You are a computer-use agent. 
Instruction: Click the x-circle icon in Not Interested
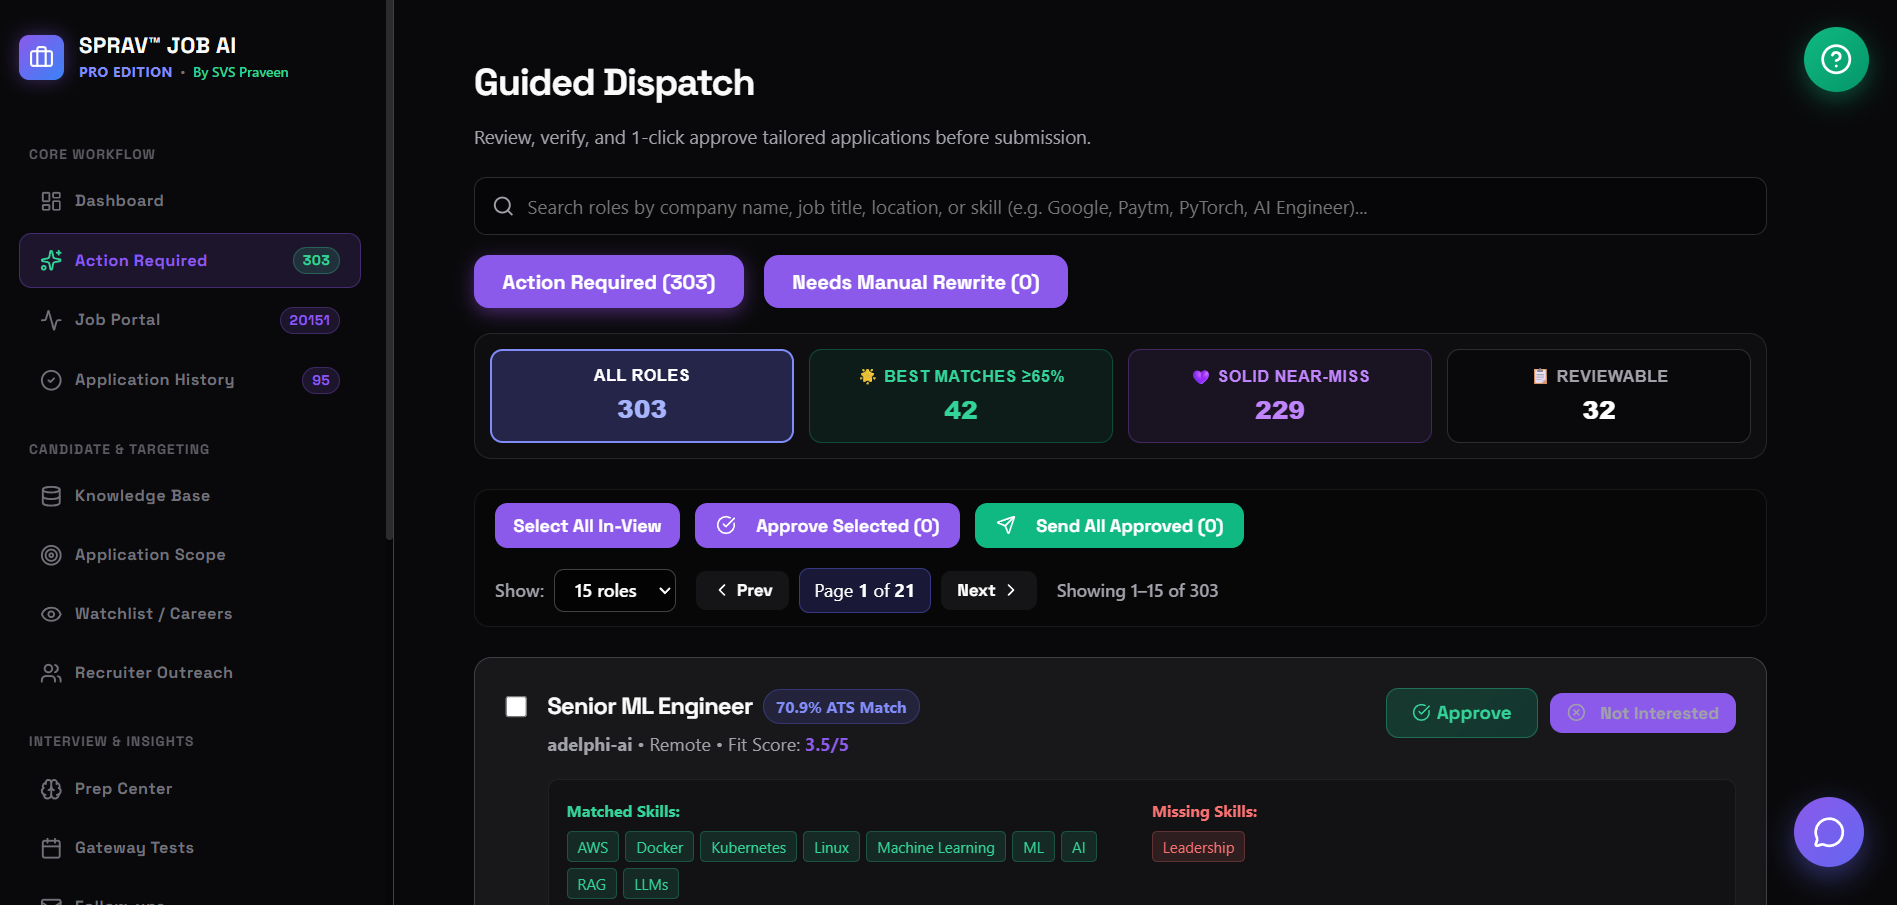pos(1577,713)
